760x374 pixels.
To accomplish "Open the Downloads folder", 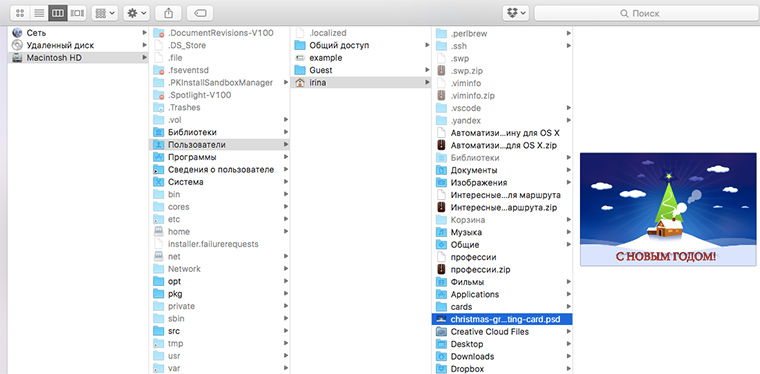I will [503, 356].
